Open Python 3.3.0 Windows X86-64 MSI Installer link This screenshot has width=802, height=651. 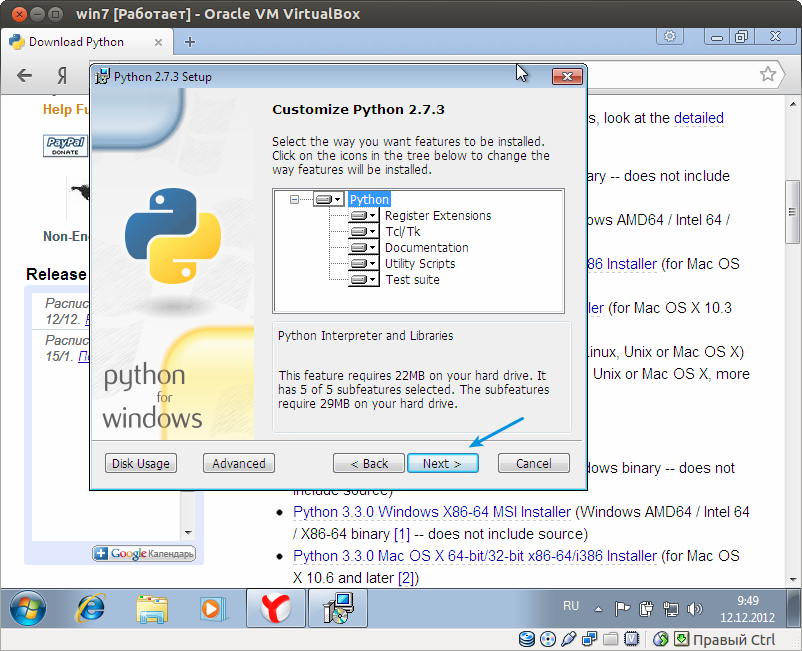(x=432, y=512)
